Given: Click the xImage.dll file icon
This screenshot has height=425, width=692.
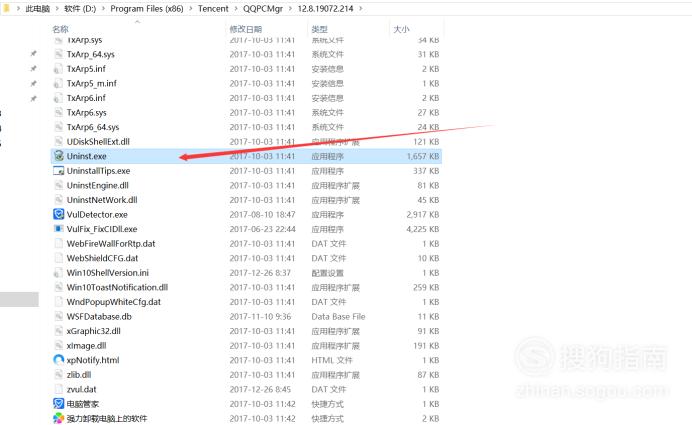Looking at the screenshot, I should pos(58,346).
